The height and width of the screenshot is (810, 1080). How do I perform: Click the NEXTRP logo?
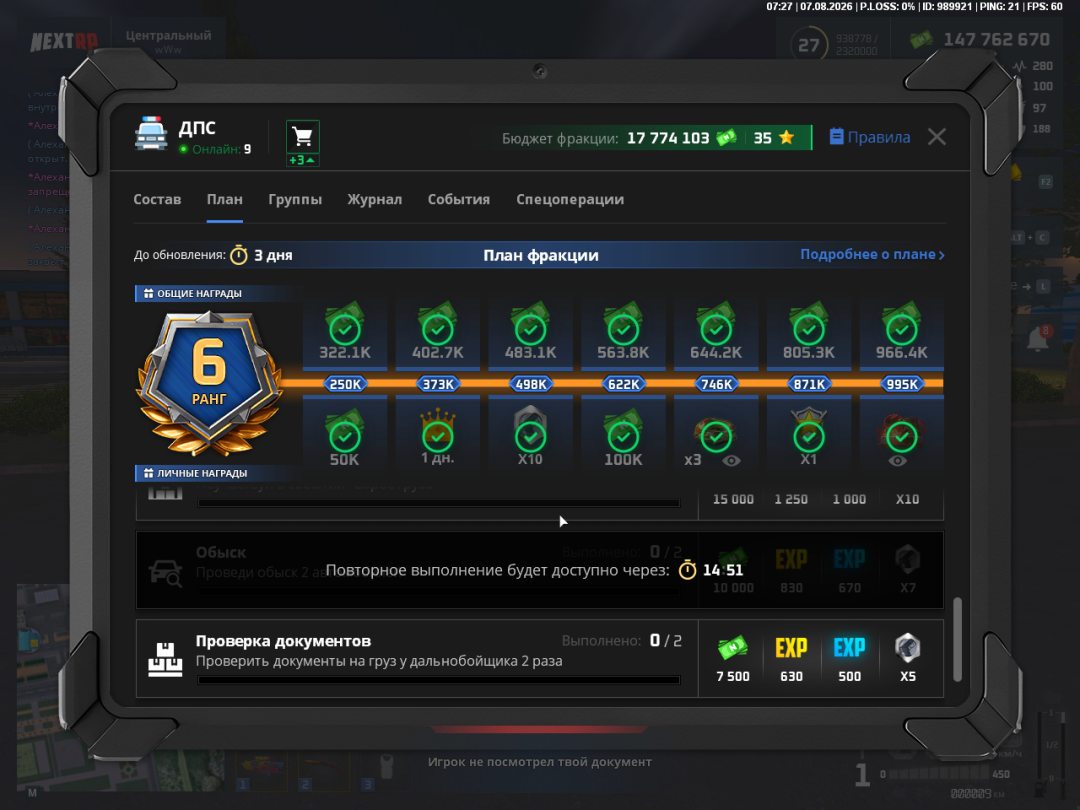[63, 42]
